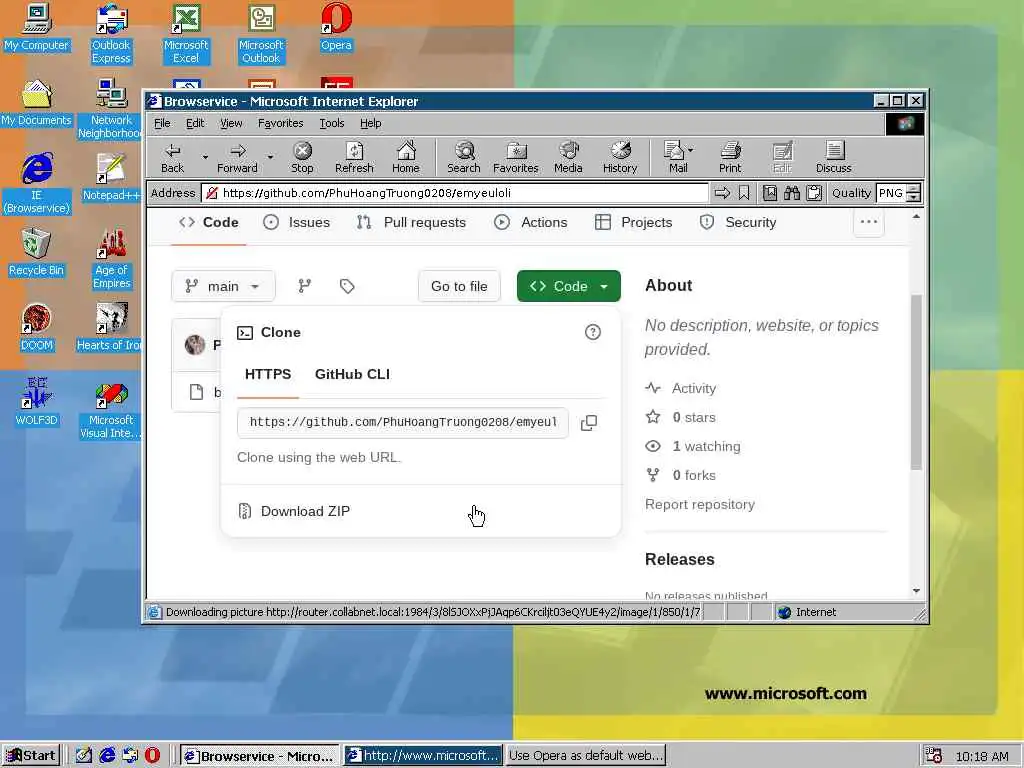Click the 0 forks link
This screenshot has width=1024, height=768.
coord(681,475)
